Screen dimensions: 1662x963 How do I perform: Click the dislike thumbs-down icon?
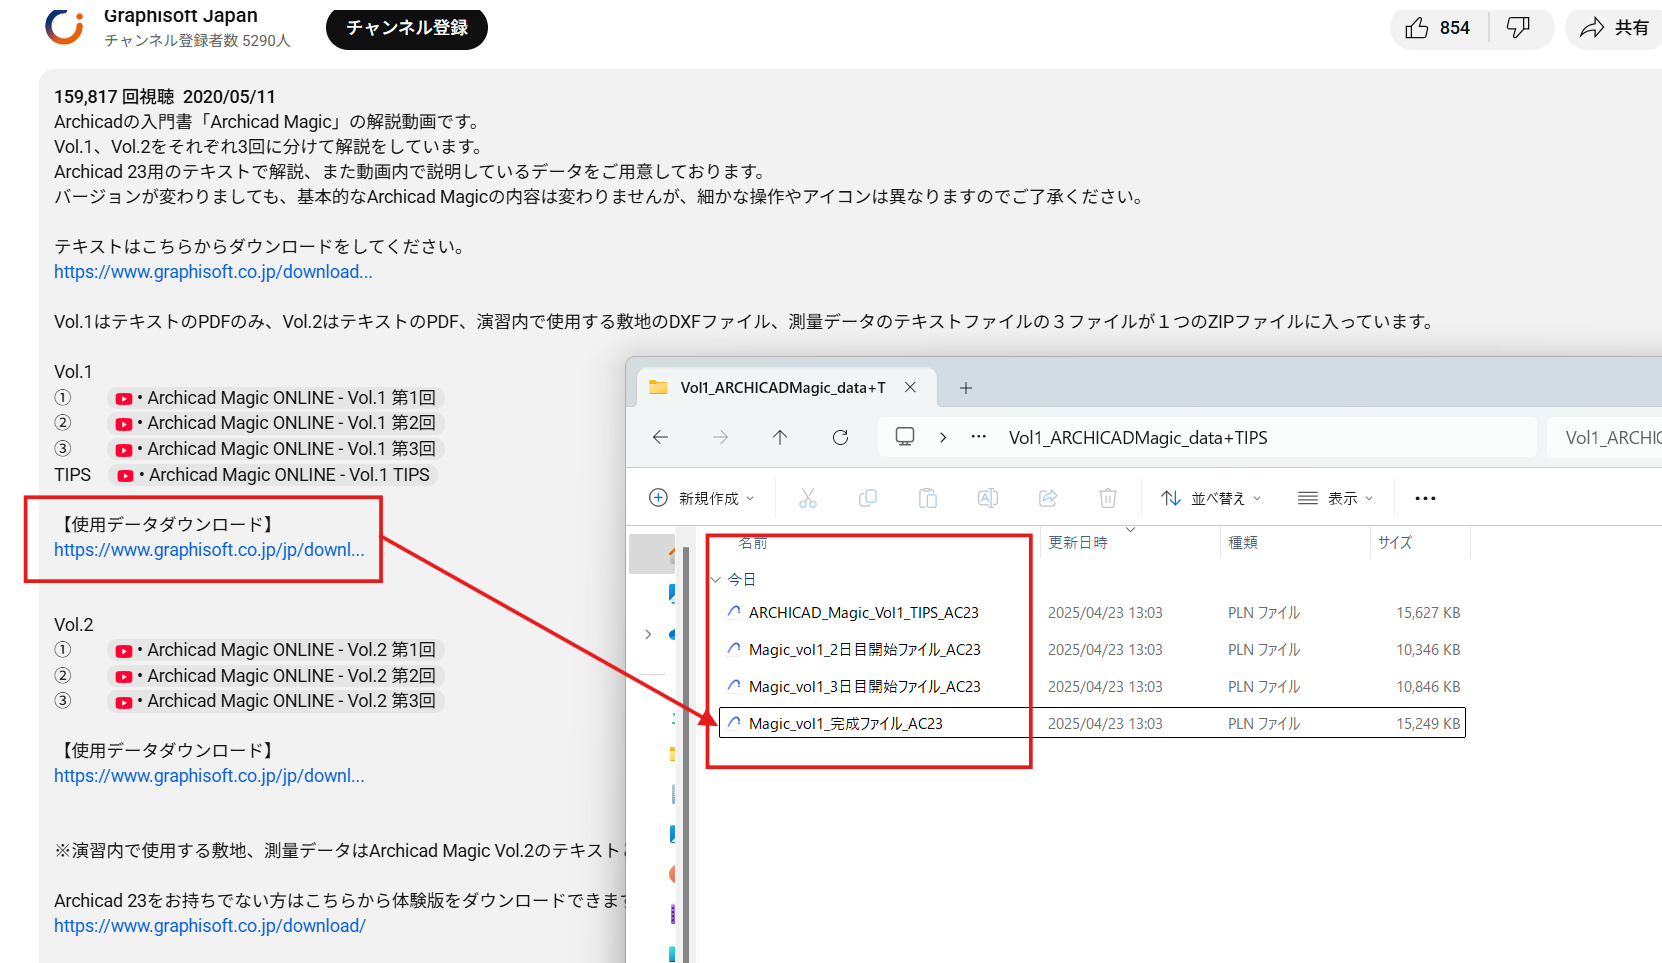tap(1518, 28)
